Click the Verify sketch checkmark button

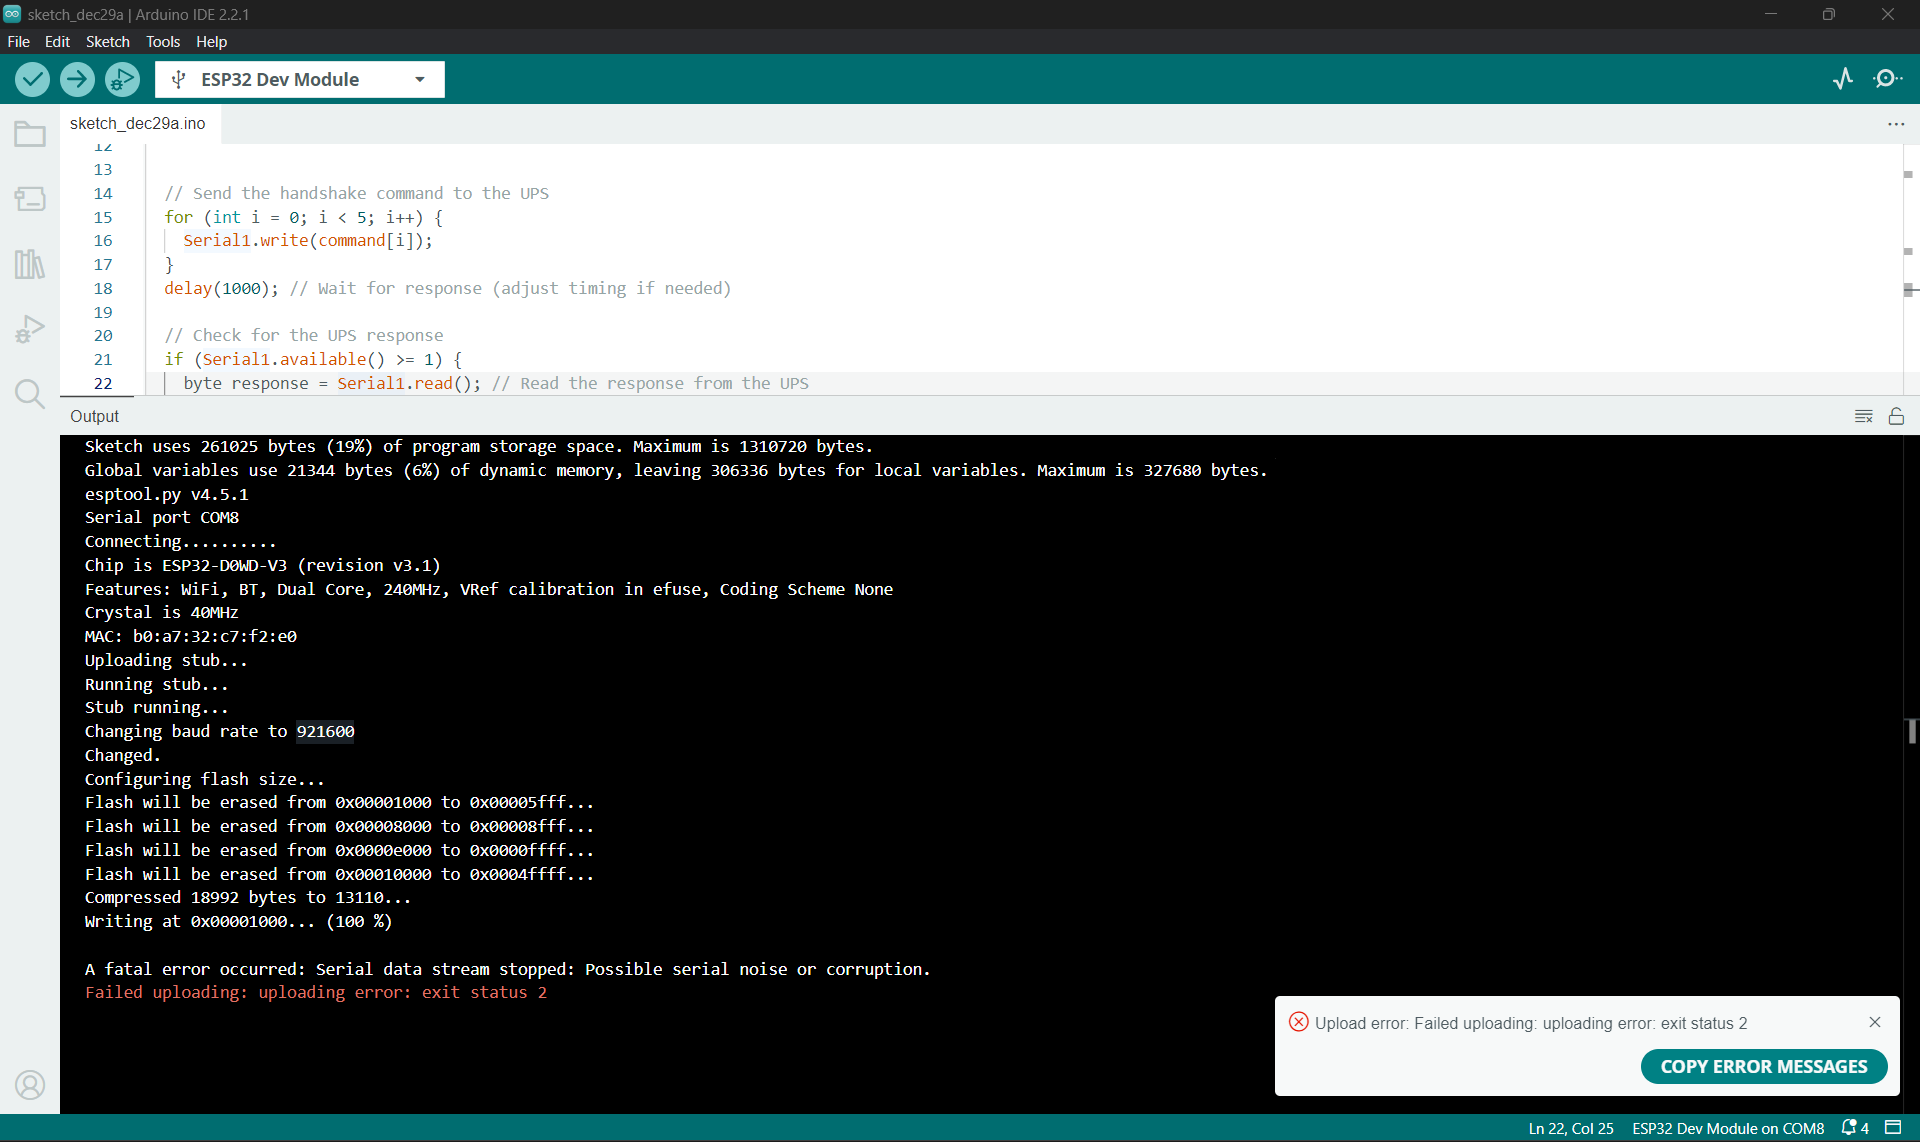pos(32,79)
